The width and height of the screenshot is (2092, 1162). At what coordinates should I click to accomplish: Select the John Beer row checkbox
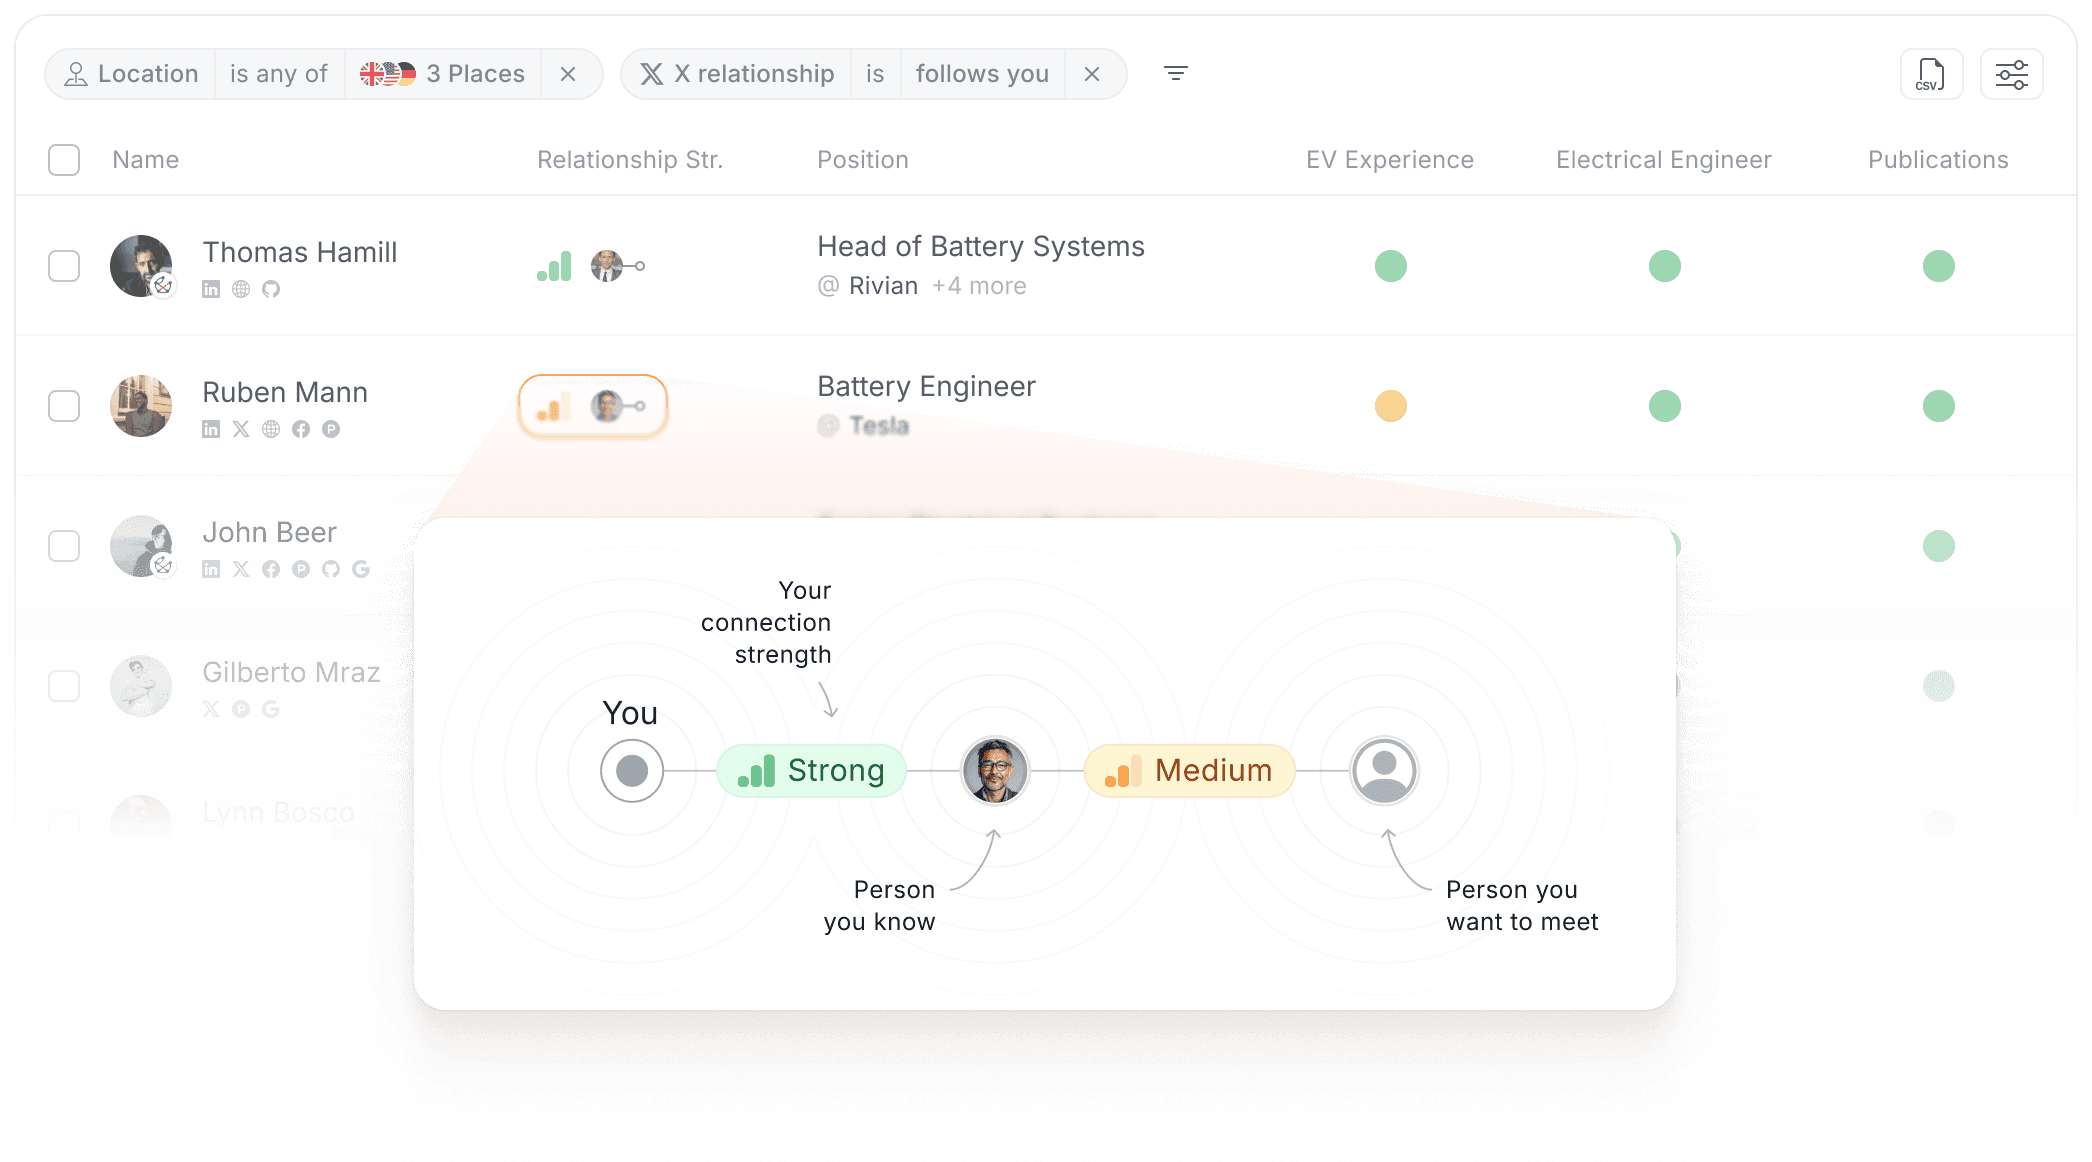click(64, 546)
